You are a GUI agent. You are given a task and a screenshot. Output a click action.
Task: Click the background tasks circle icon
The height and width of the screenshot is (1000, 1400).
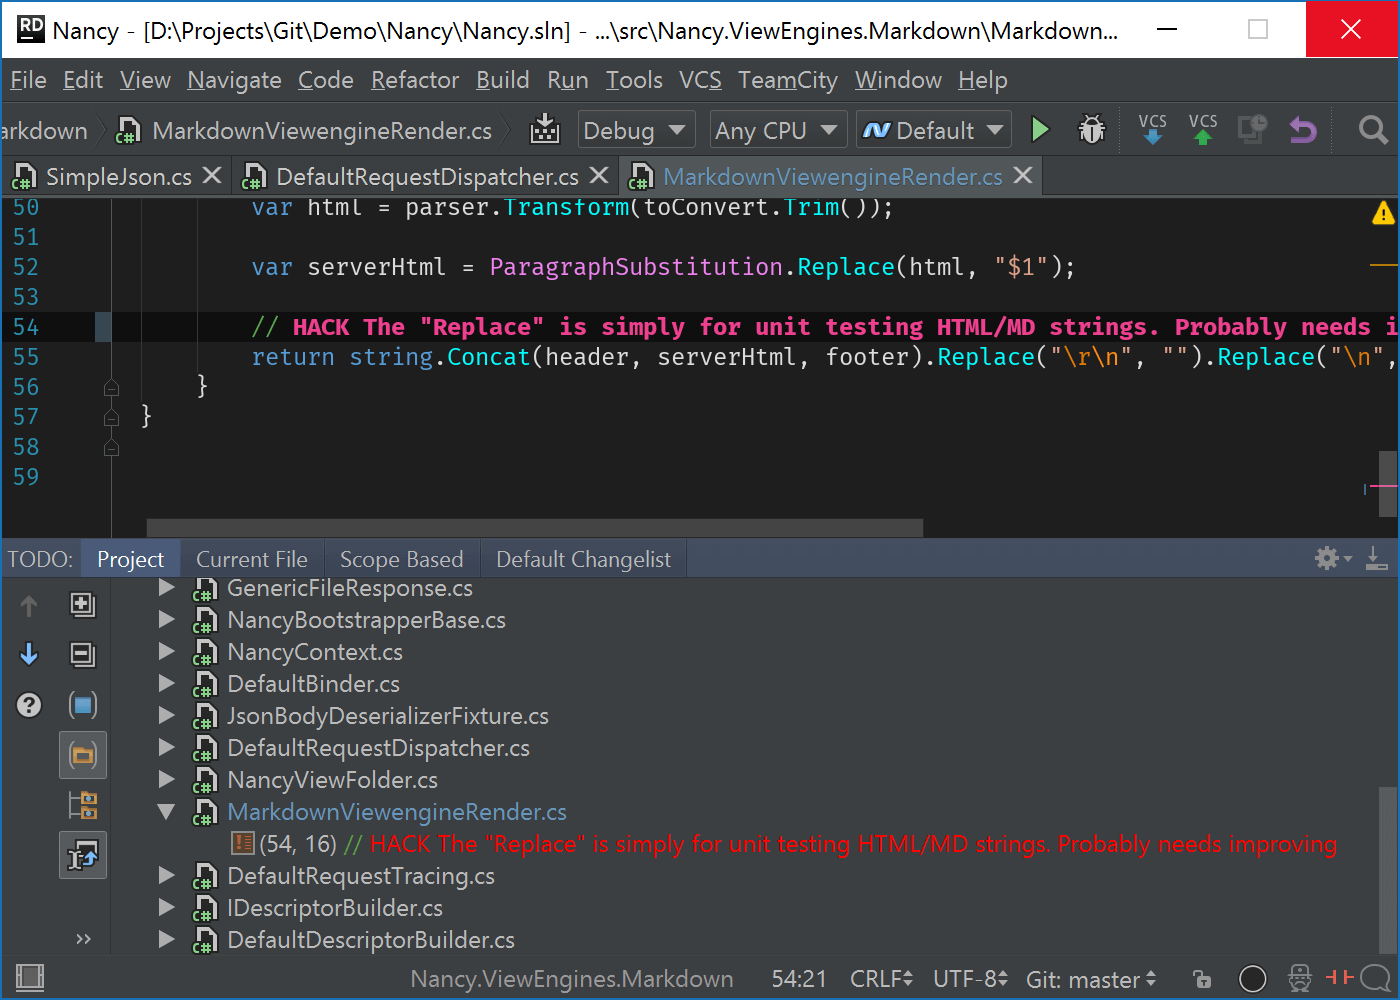click(x=1252, y=979)
